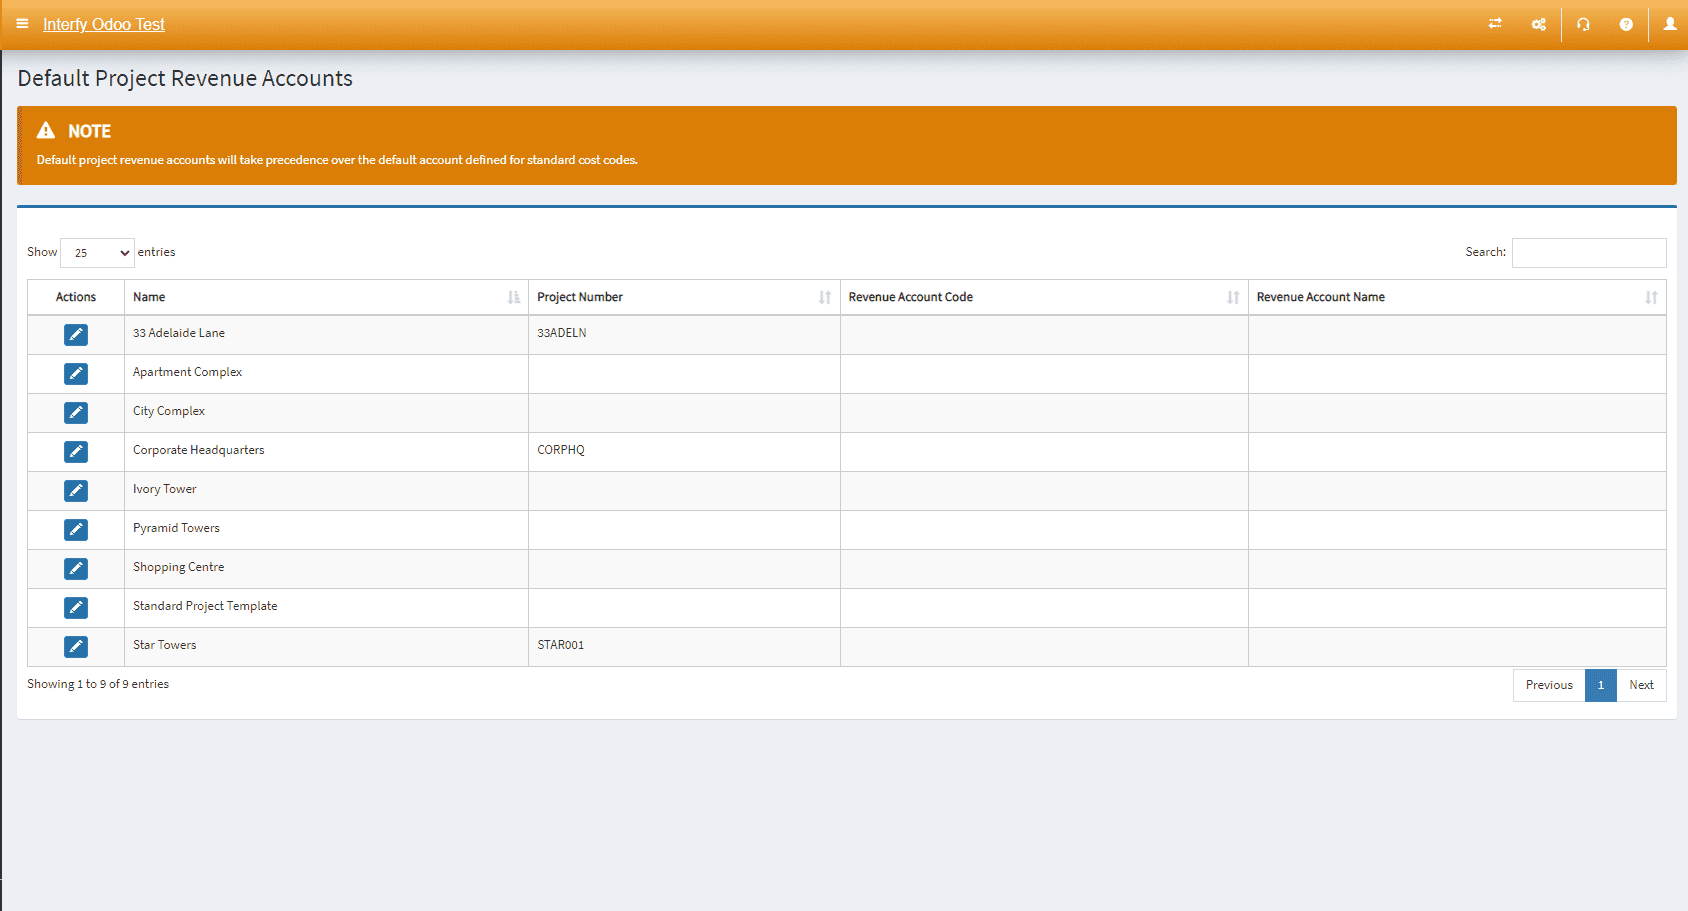Click the support headset icon
Image resolution: width=1688 pixels, height=911 pixels.
tap(1583, 24)
